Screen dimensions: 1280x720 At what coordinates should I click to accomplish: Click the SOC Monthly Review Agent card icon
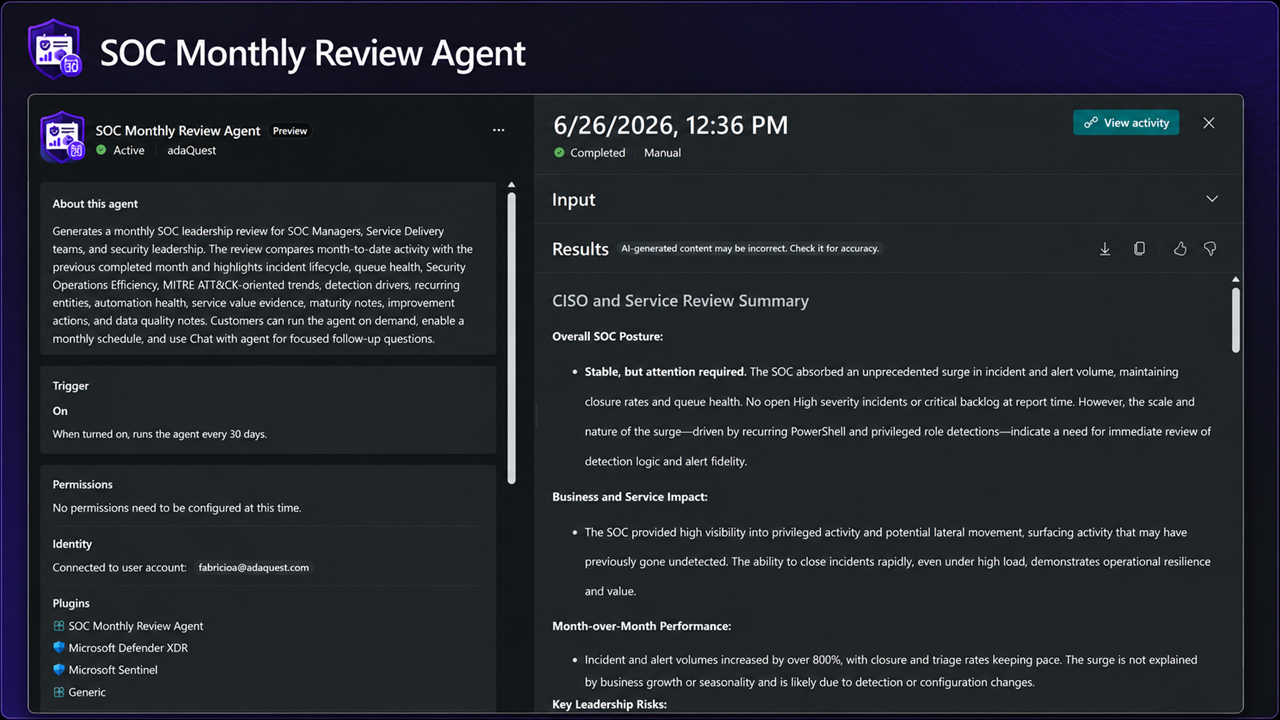click(x=62, y=137)
